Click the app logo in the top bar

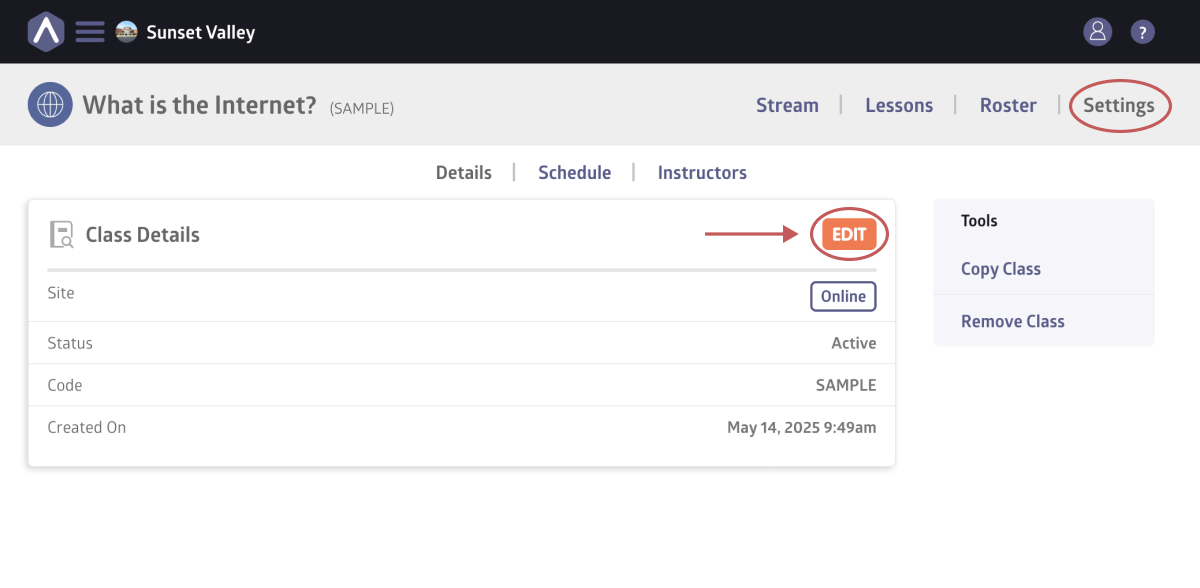point(45,32)
